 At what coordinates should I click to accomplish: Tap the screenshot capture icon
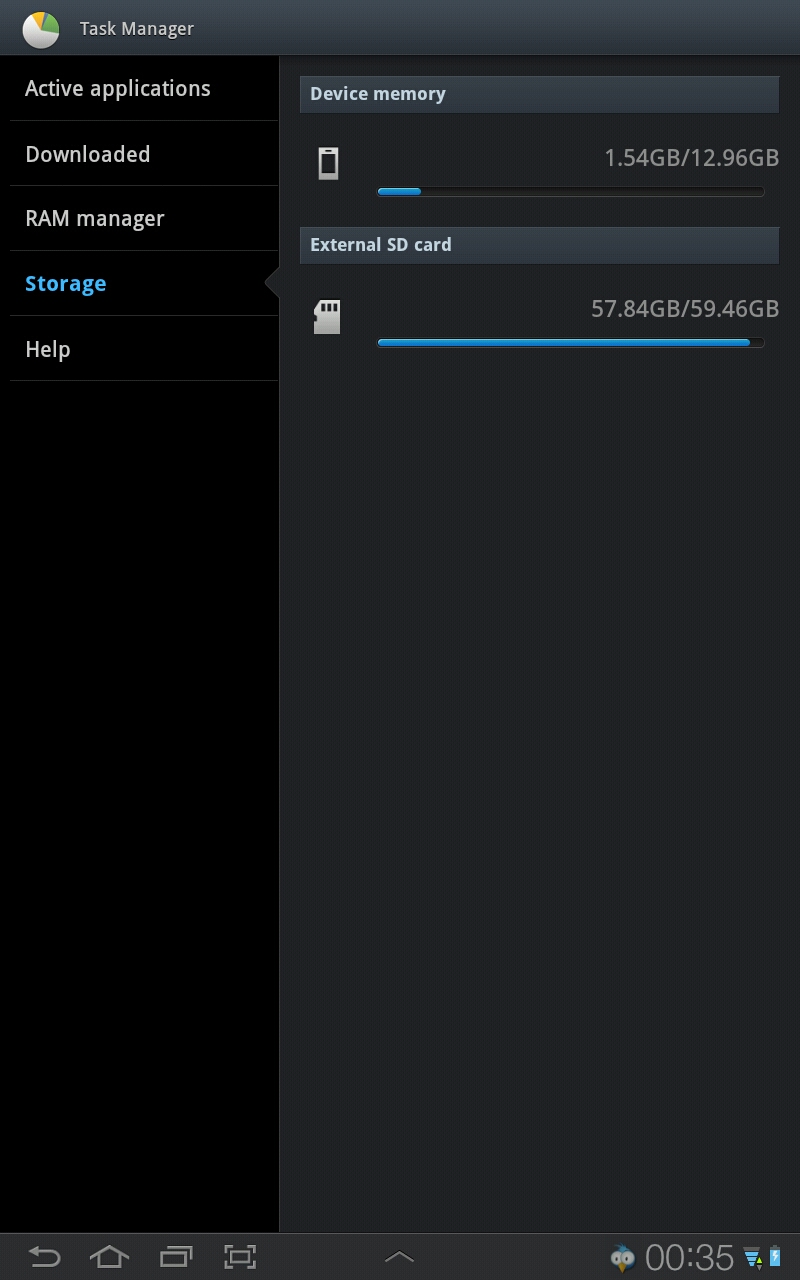[240, 1257]
